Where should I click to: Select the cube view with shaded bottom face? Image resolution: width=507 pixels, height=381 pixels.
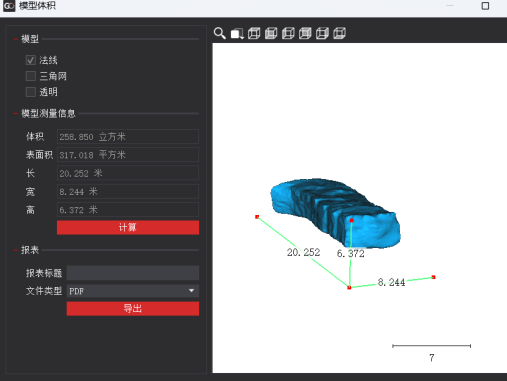click(339, 33)
